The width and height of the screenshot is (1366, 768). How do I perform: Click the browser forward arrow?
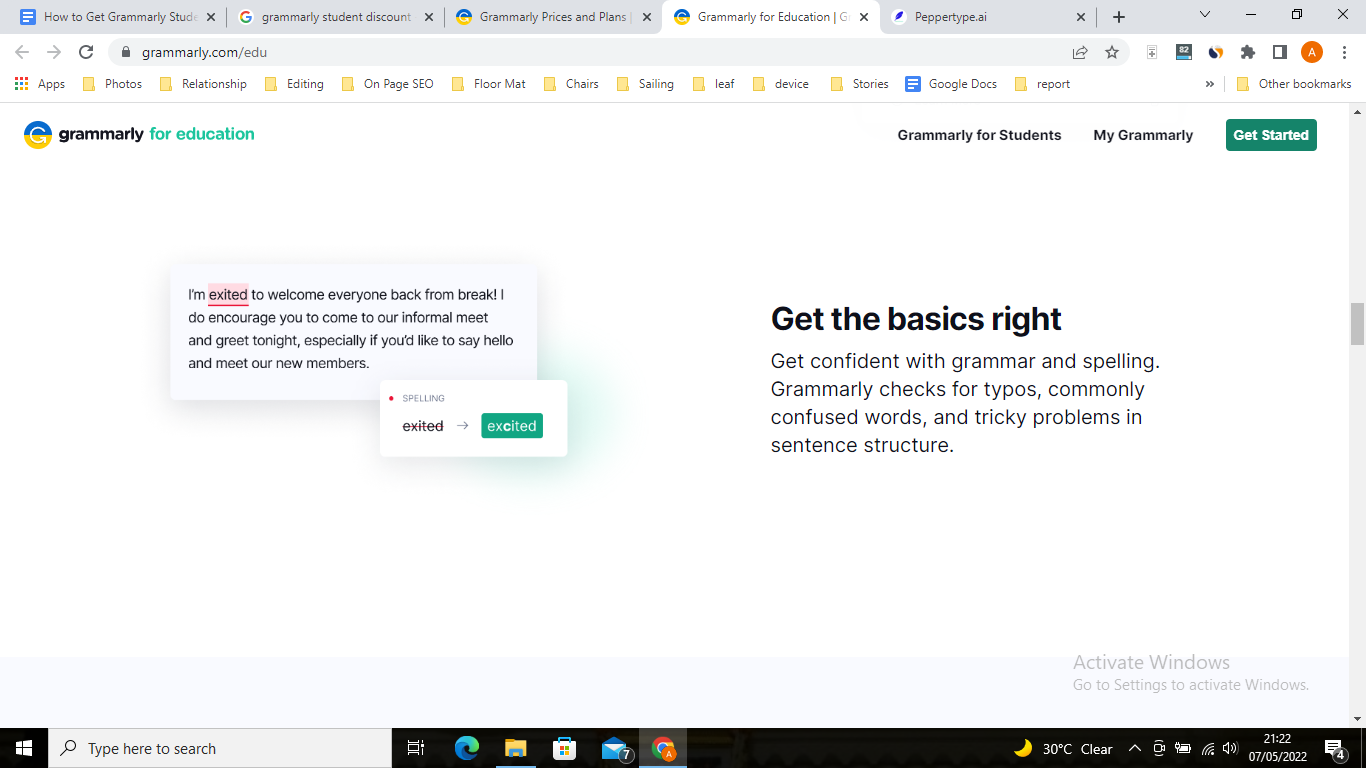click(54, 52)
